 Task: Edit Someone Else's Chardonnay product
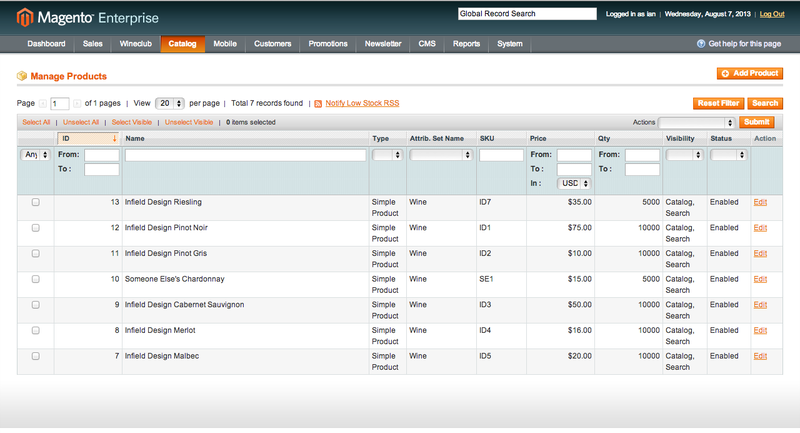click(760, 279)
